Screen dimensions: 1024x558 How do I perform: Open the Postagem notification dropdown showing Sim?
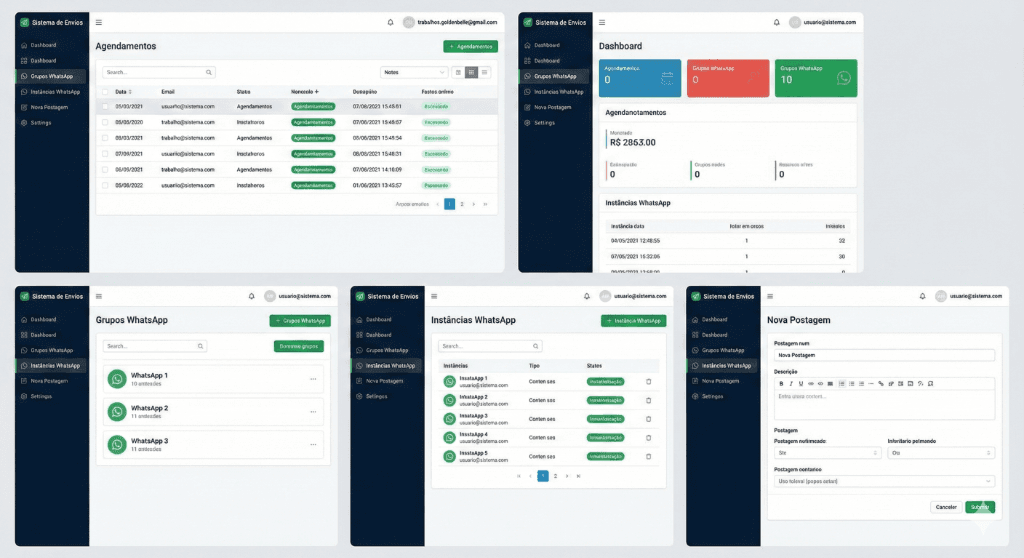click(827, 453)
